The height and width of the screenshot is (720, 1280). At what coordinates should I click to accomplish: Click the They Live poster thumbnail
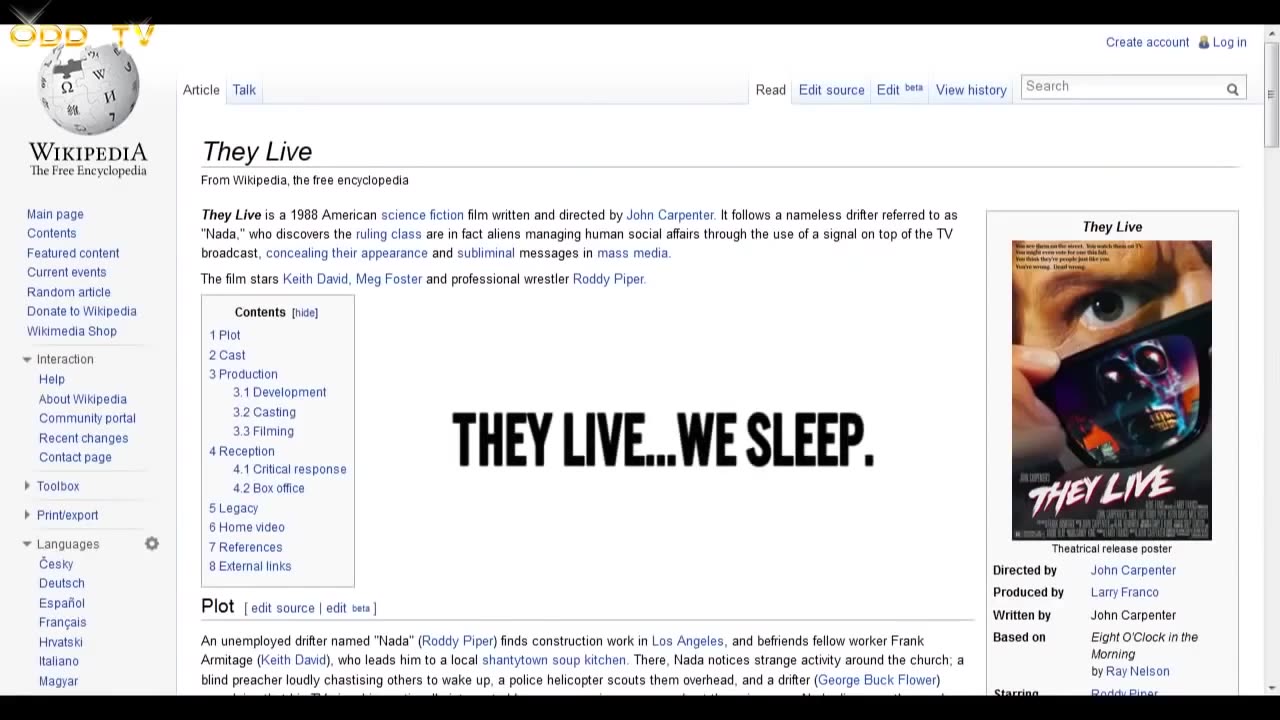[1112, 390]
